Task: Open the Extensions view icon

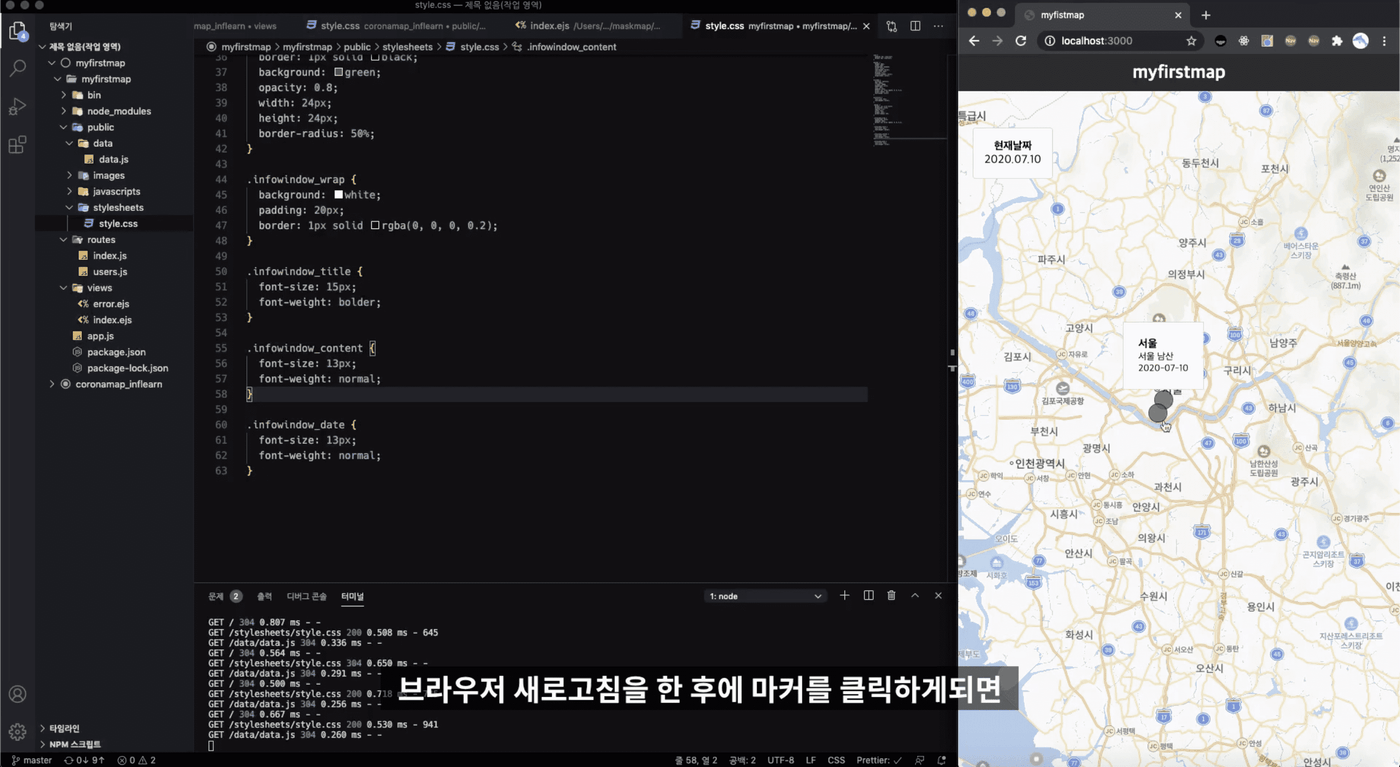Action: (17, 145)
